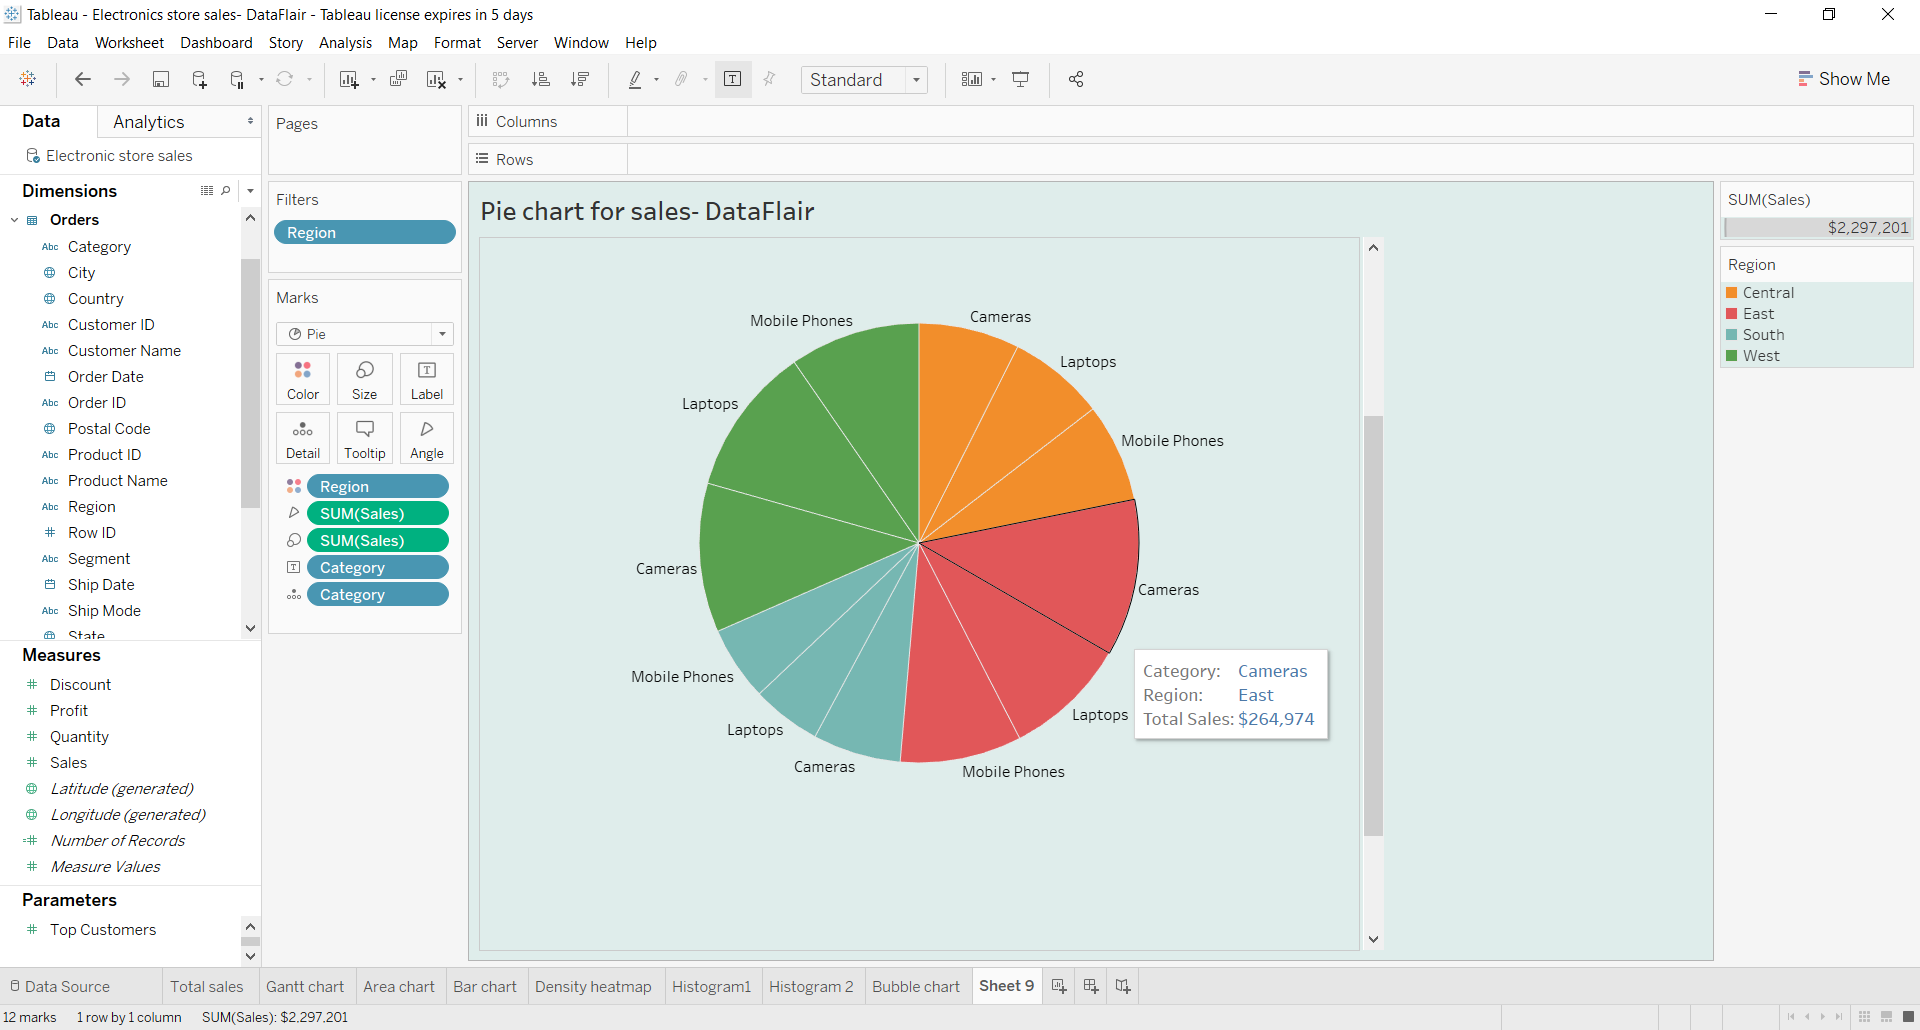
Task: Open the Color shelf on the Marks card
Action: point(302,378)
